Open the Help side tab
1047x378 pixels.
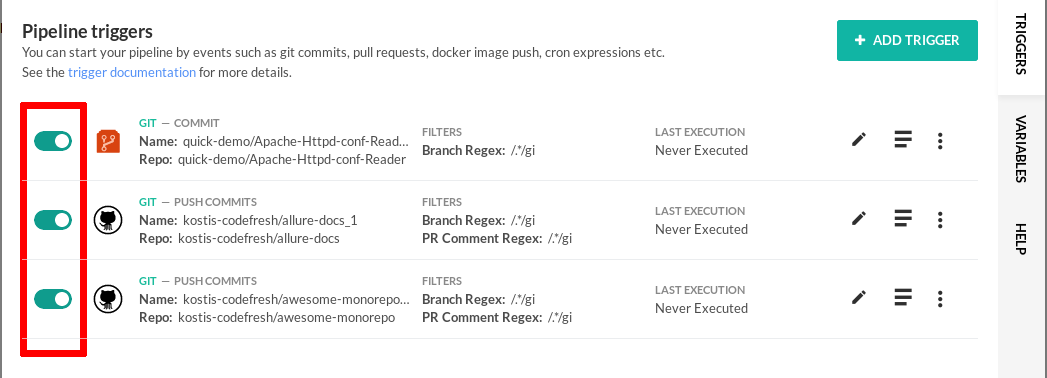pos(1020,237)
